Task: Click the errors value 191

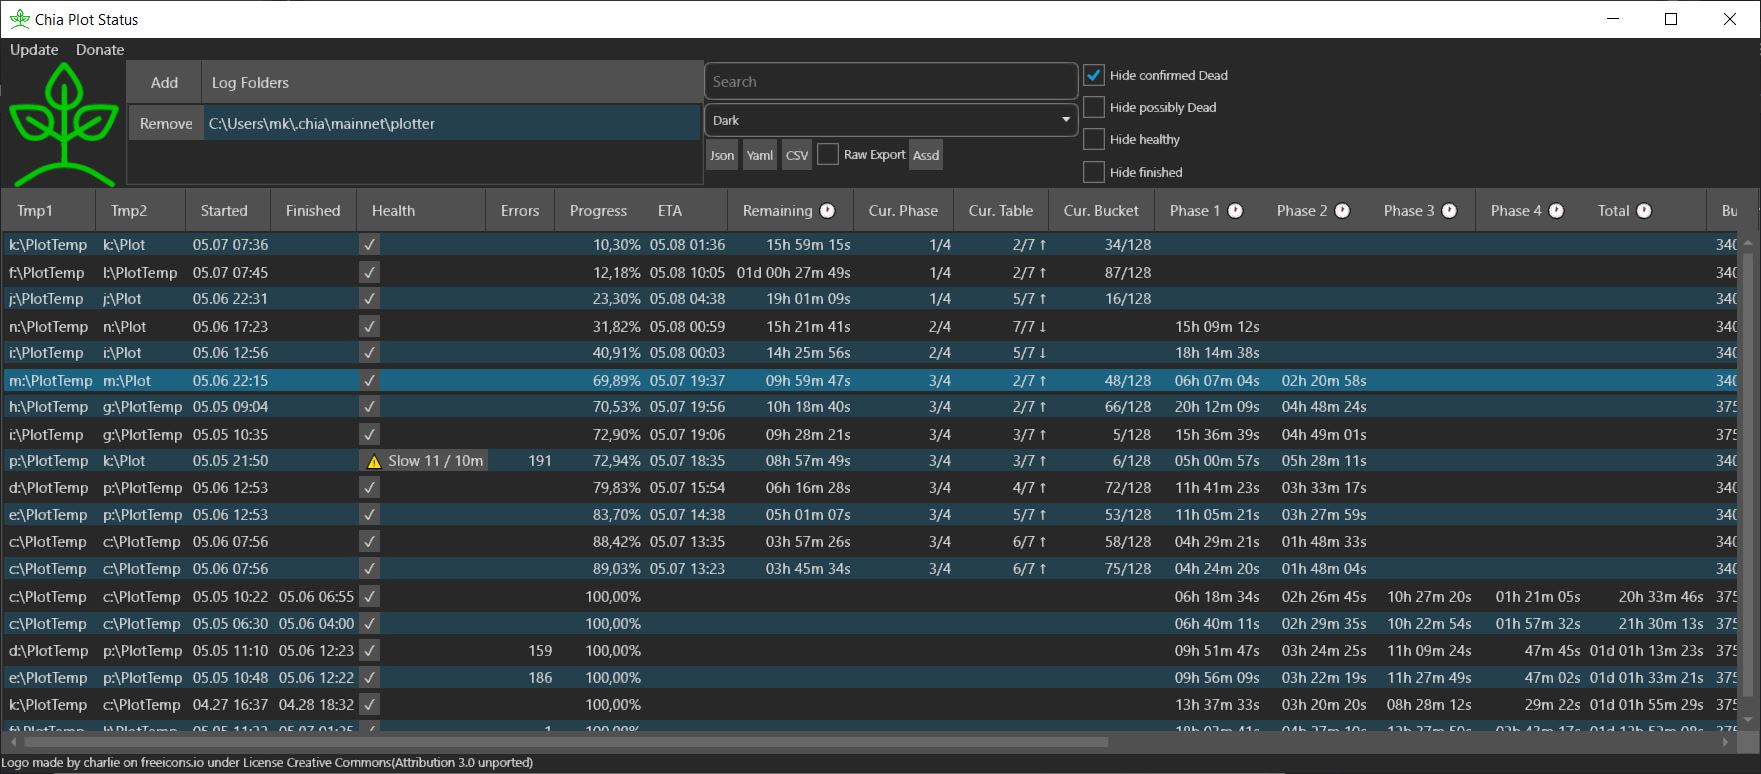Action: [x=540, y=461]
